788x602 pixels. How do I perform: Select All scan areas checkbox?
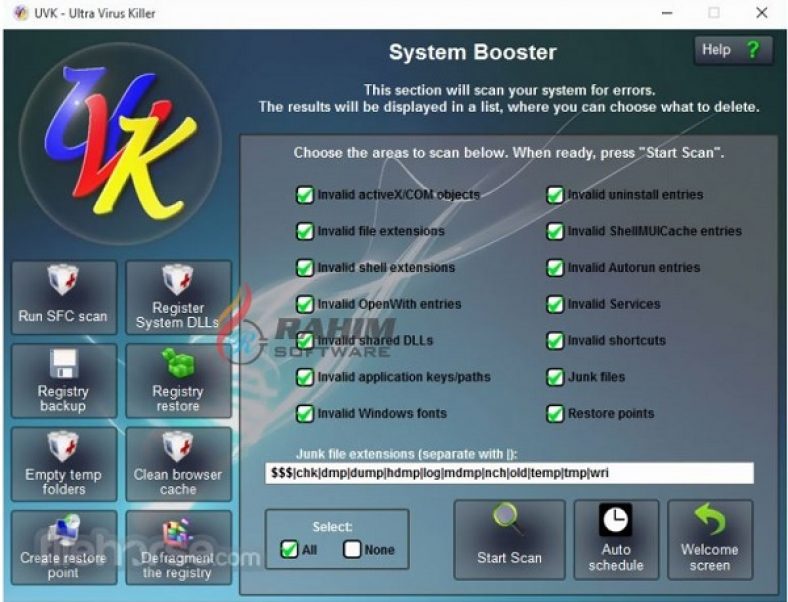(289, 549)
